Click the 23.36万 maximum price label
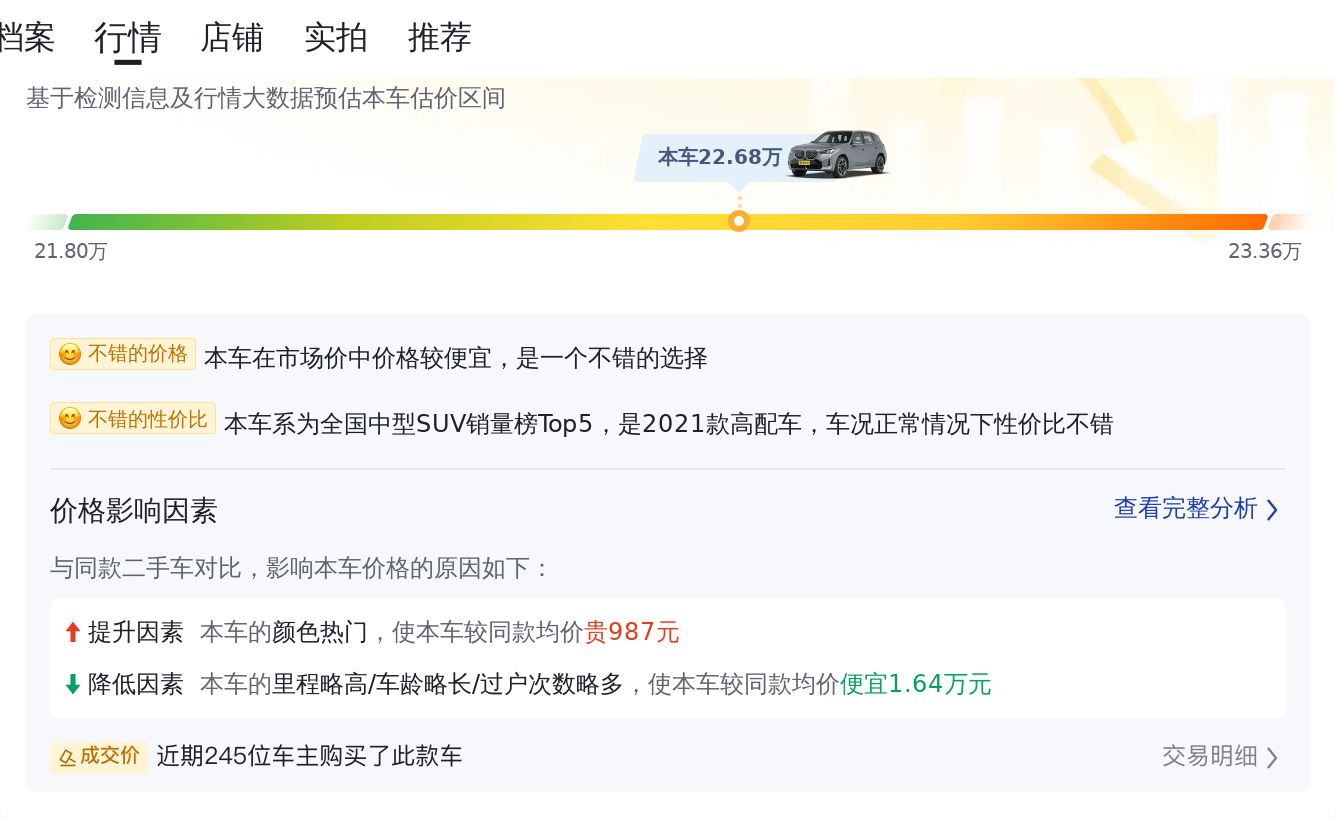This screenshot has height=818, width=1336. coord(1265,251)
